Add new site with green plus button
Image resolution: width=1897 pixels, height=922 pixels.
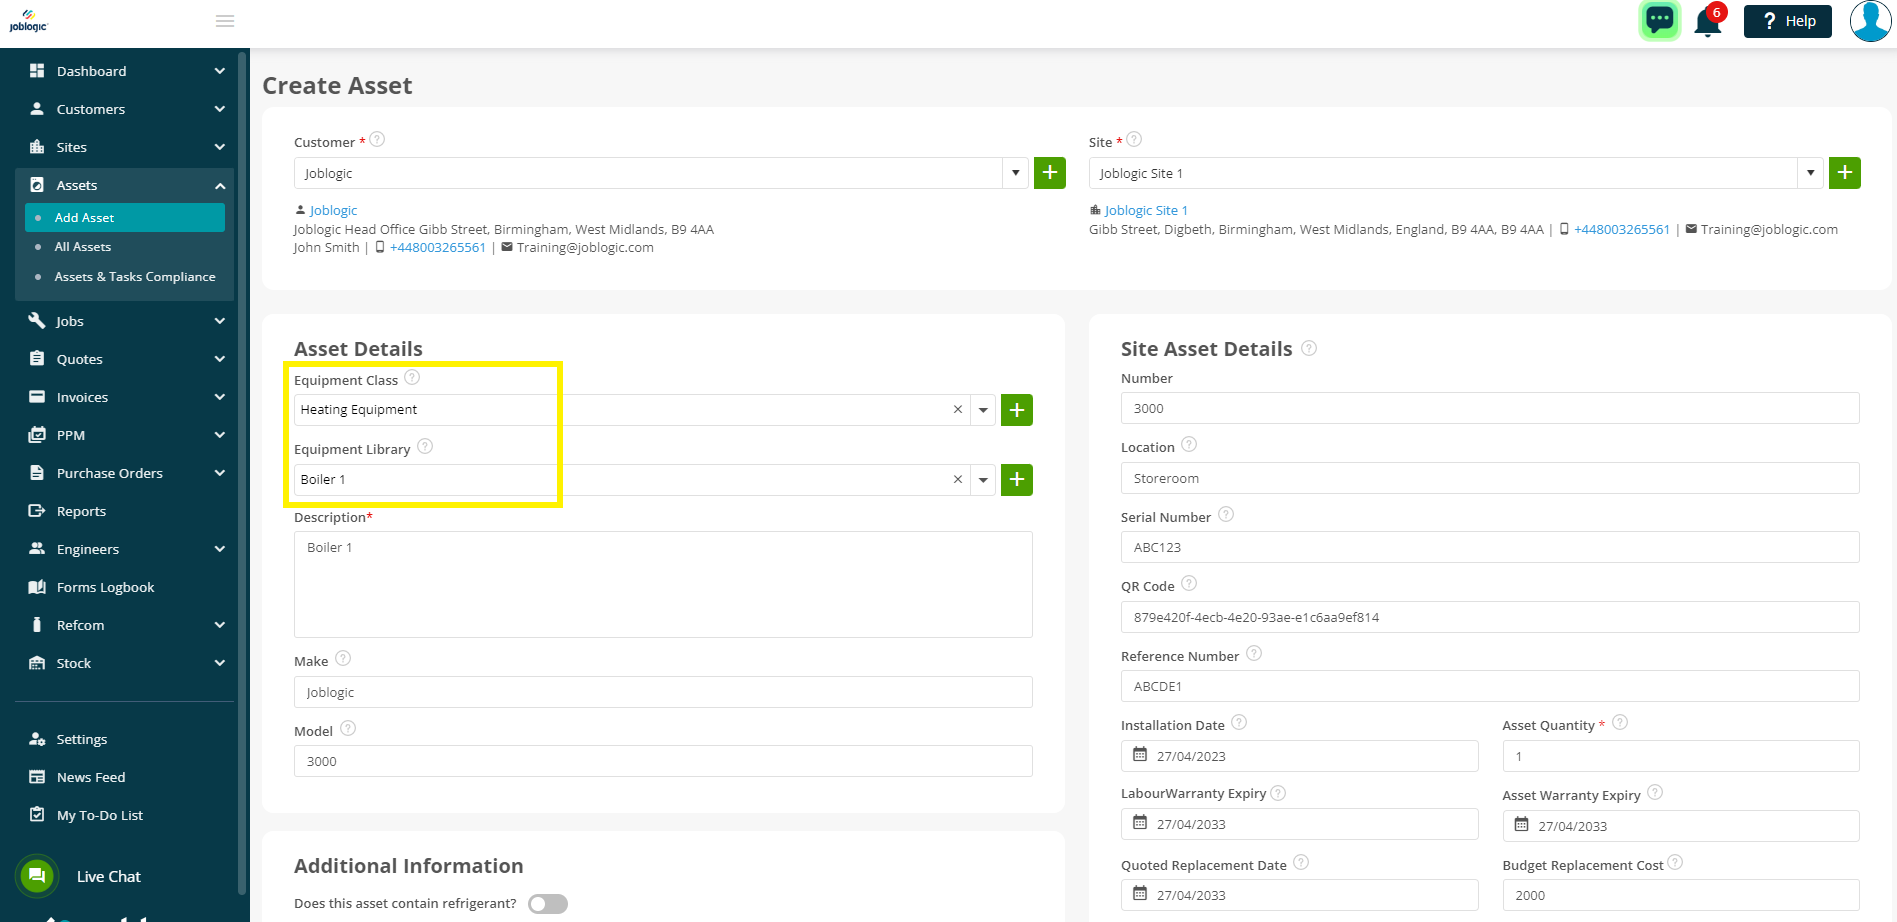[1844, 173]
